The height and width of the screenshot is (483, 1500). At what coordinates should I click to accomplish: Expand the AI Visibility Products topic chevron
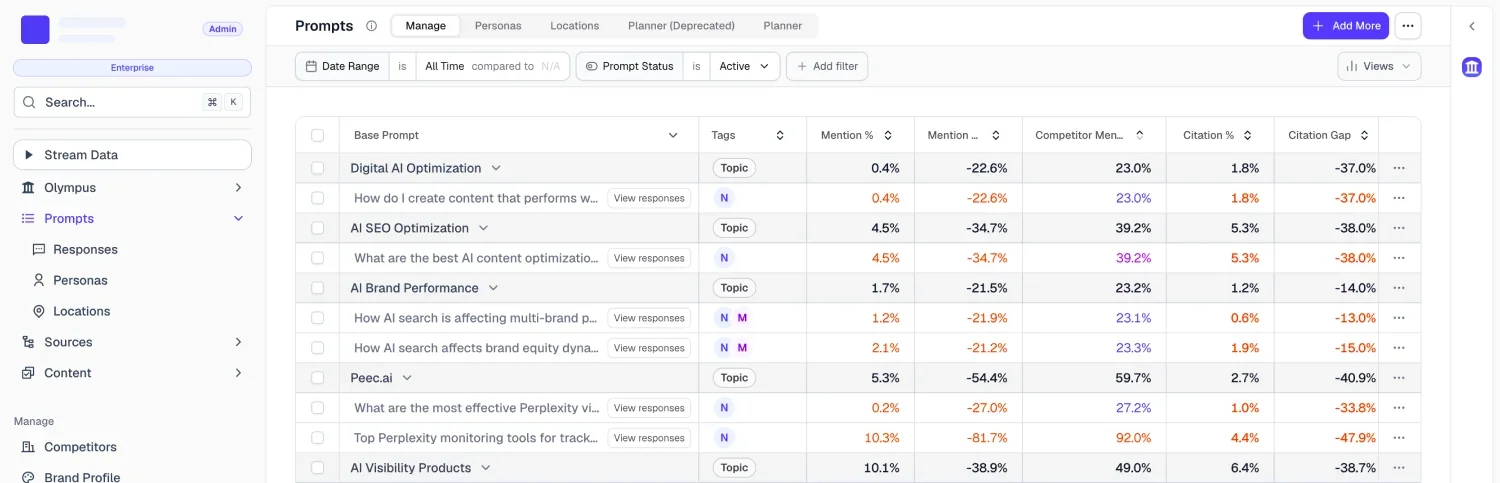486,468
